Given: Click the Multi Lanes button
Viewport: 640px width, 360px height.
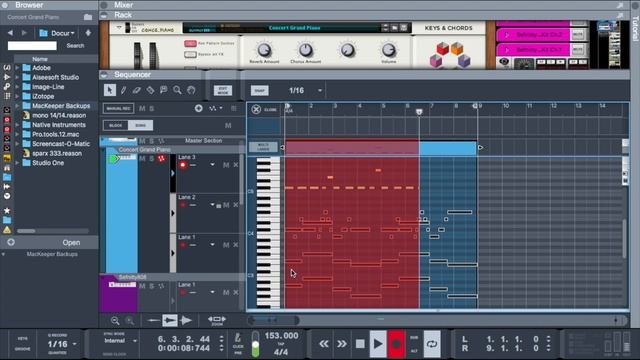Looking at the screenshot, I should [x=263, y=147].
